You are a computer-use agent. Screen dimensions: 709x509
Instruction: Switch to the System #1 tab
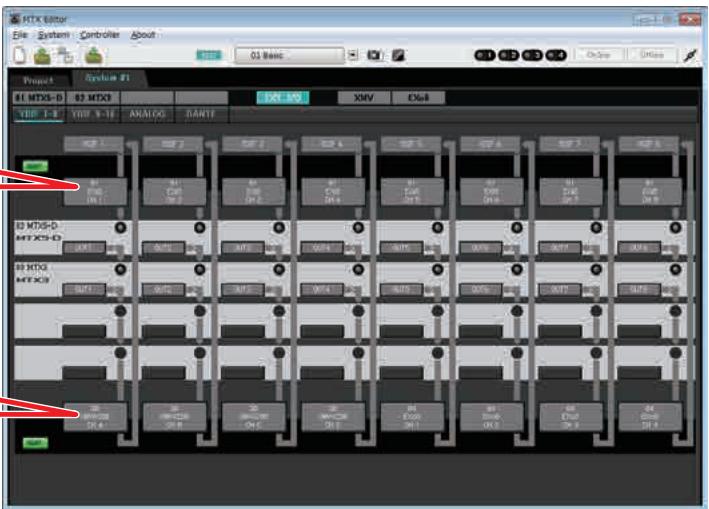(108, 78)
